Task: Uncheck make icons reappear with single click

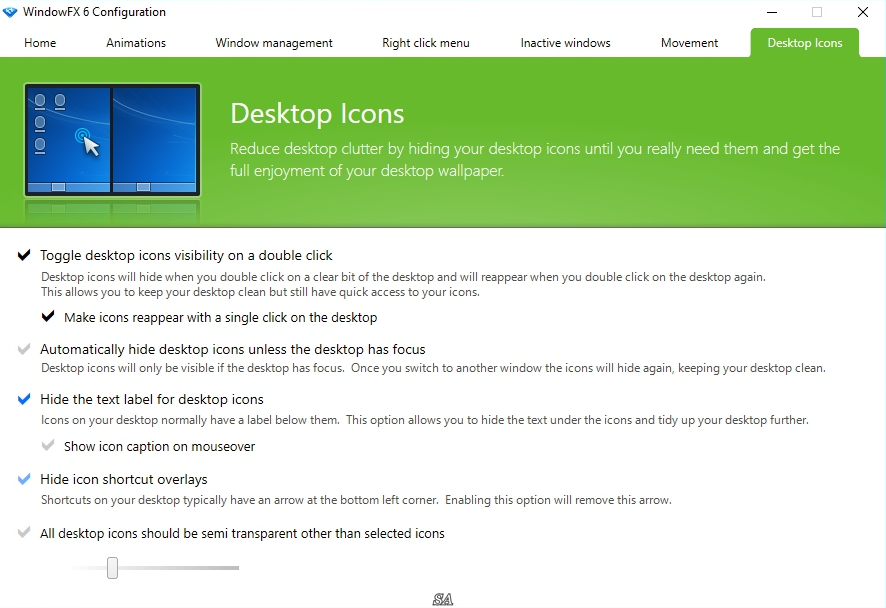Action: coord(48,317)
